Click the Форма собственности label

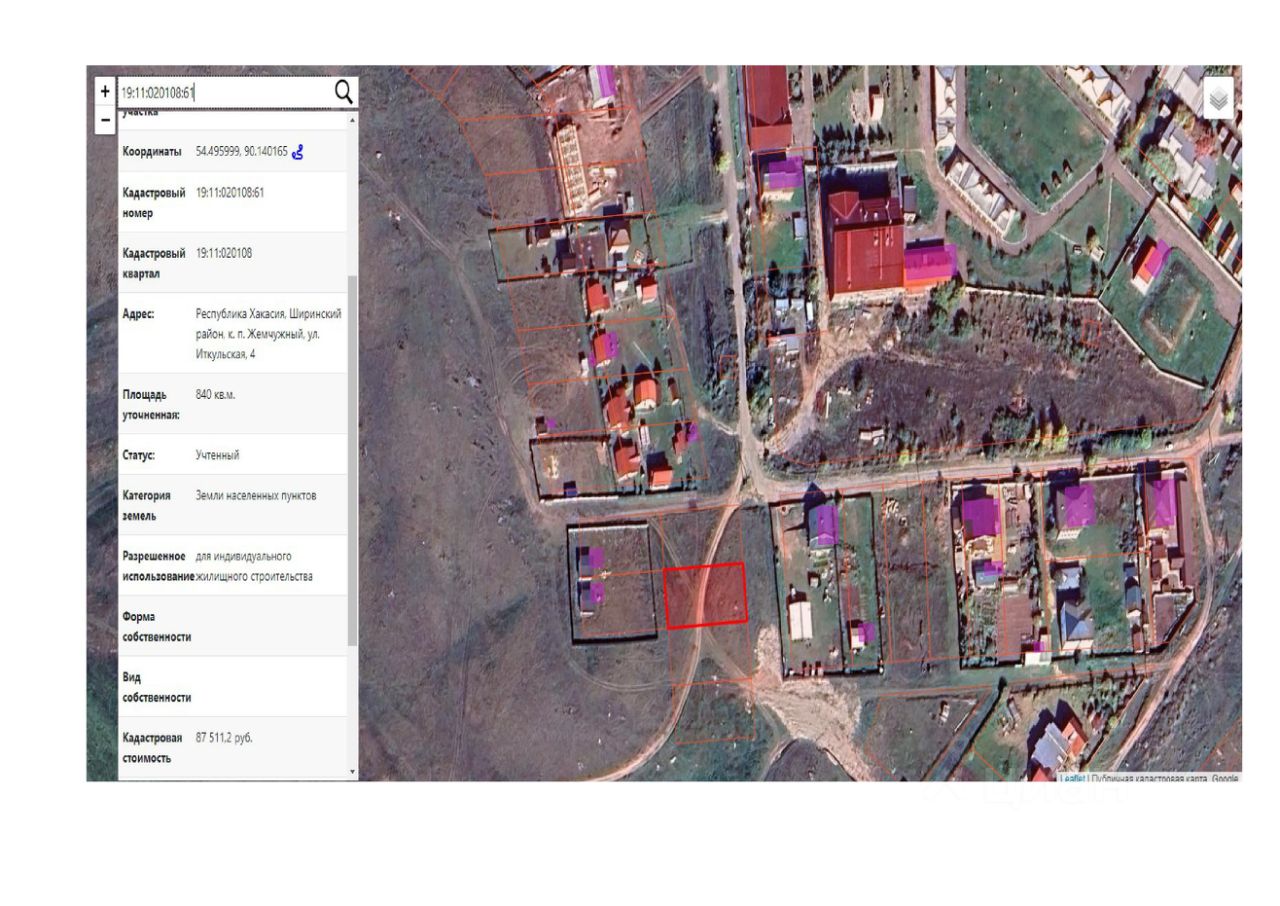157,627
